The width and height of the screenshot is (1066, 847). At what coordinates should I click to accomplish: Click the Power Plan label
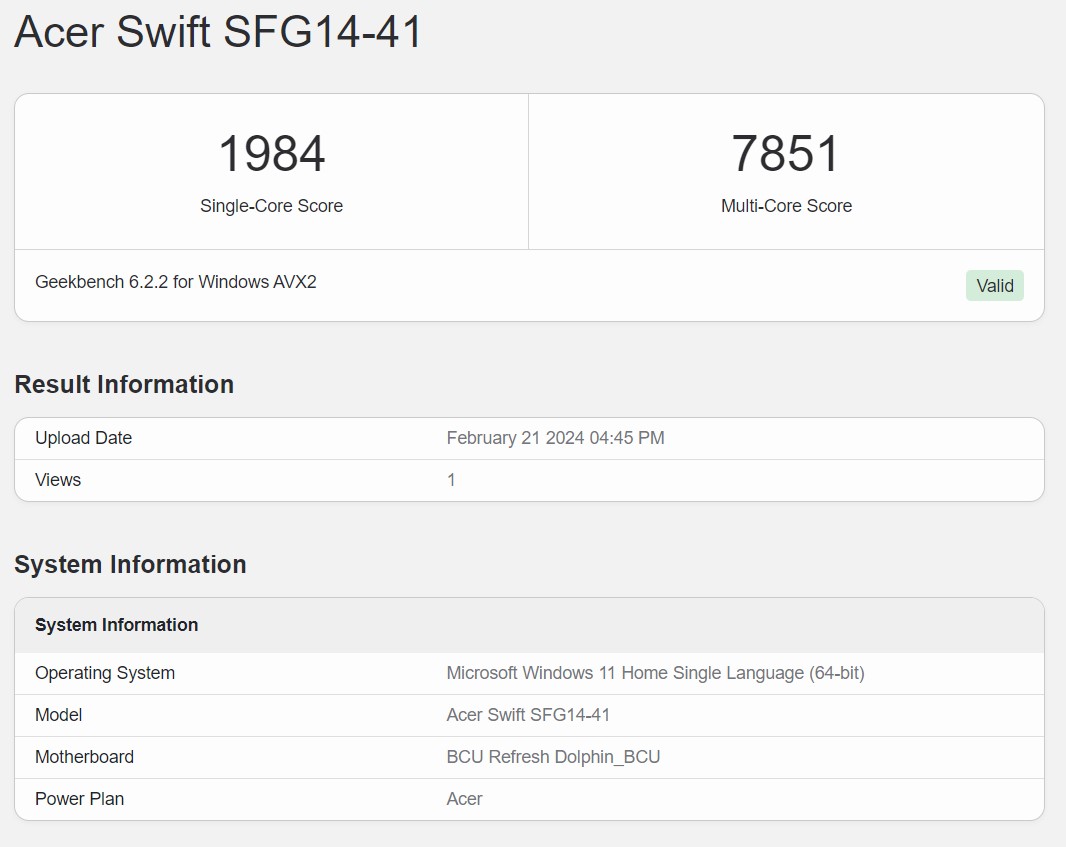pos(80,799)
